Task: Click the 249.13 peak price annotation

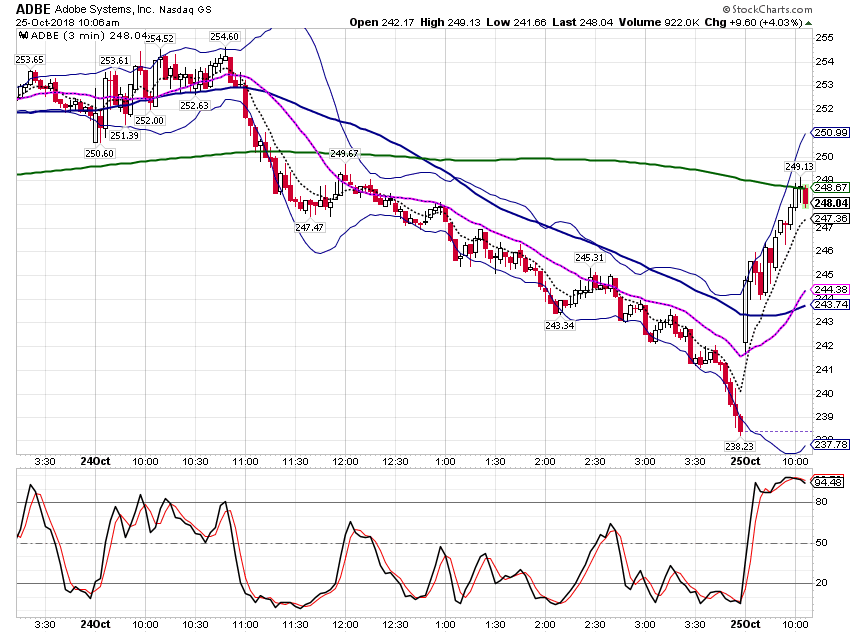Action: (x=799, y=166)
